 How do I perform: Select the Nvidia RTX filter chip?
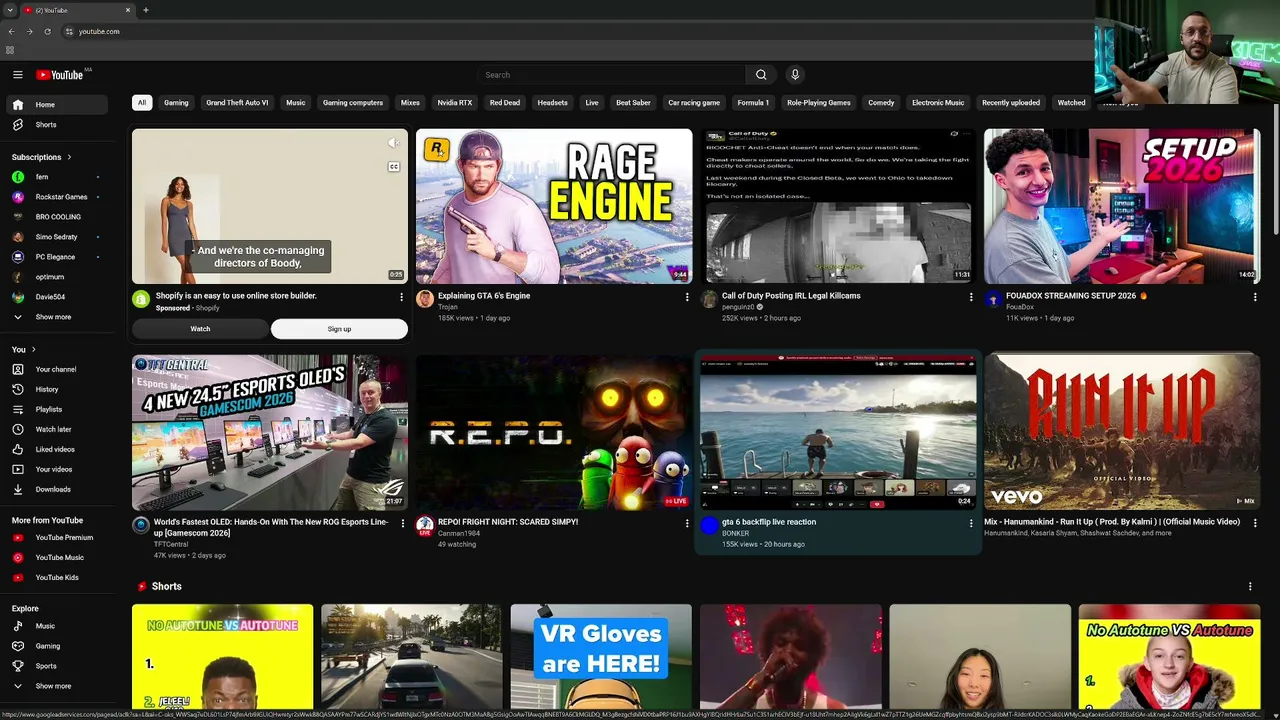click(455, 103)
